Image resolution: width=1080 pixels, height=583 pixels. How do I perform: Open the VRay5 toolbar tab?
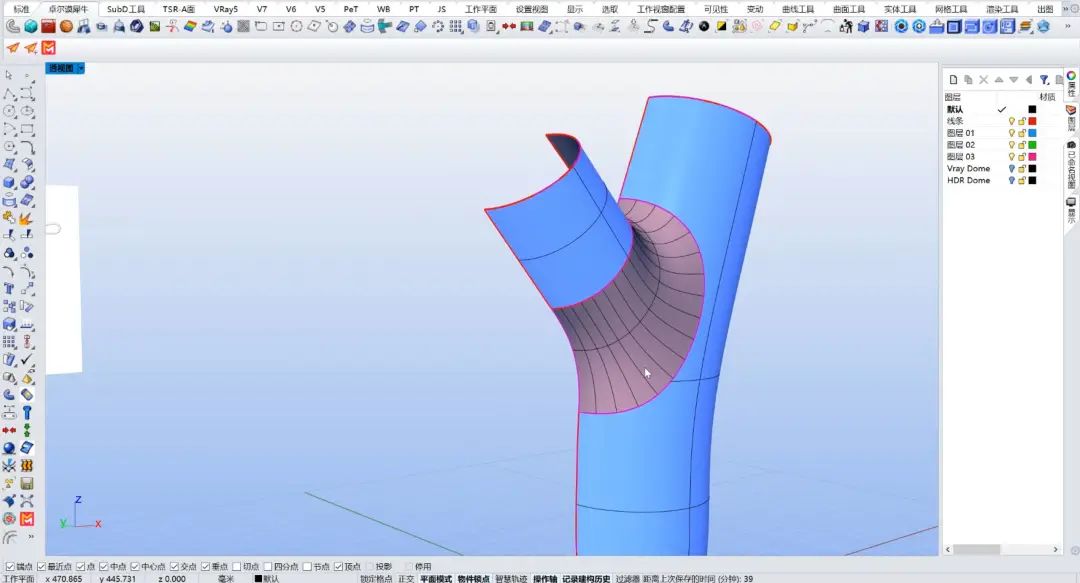[226, 9]
